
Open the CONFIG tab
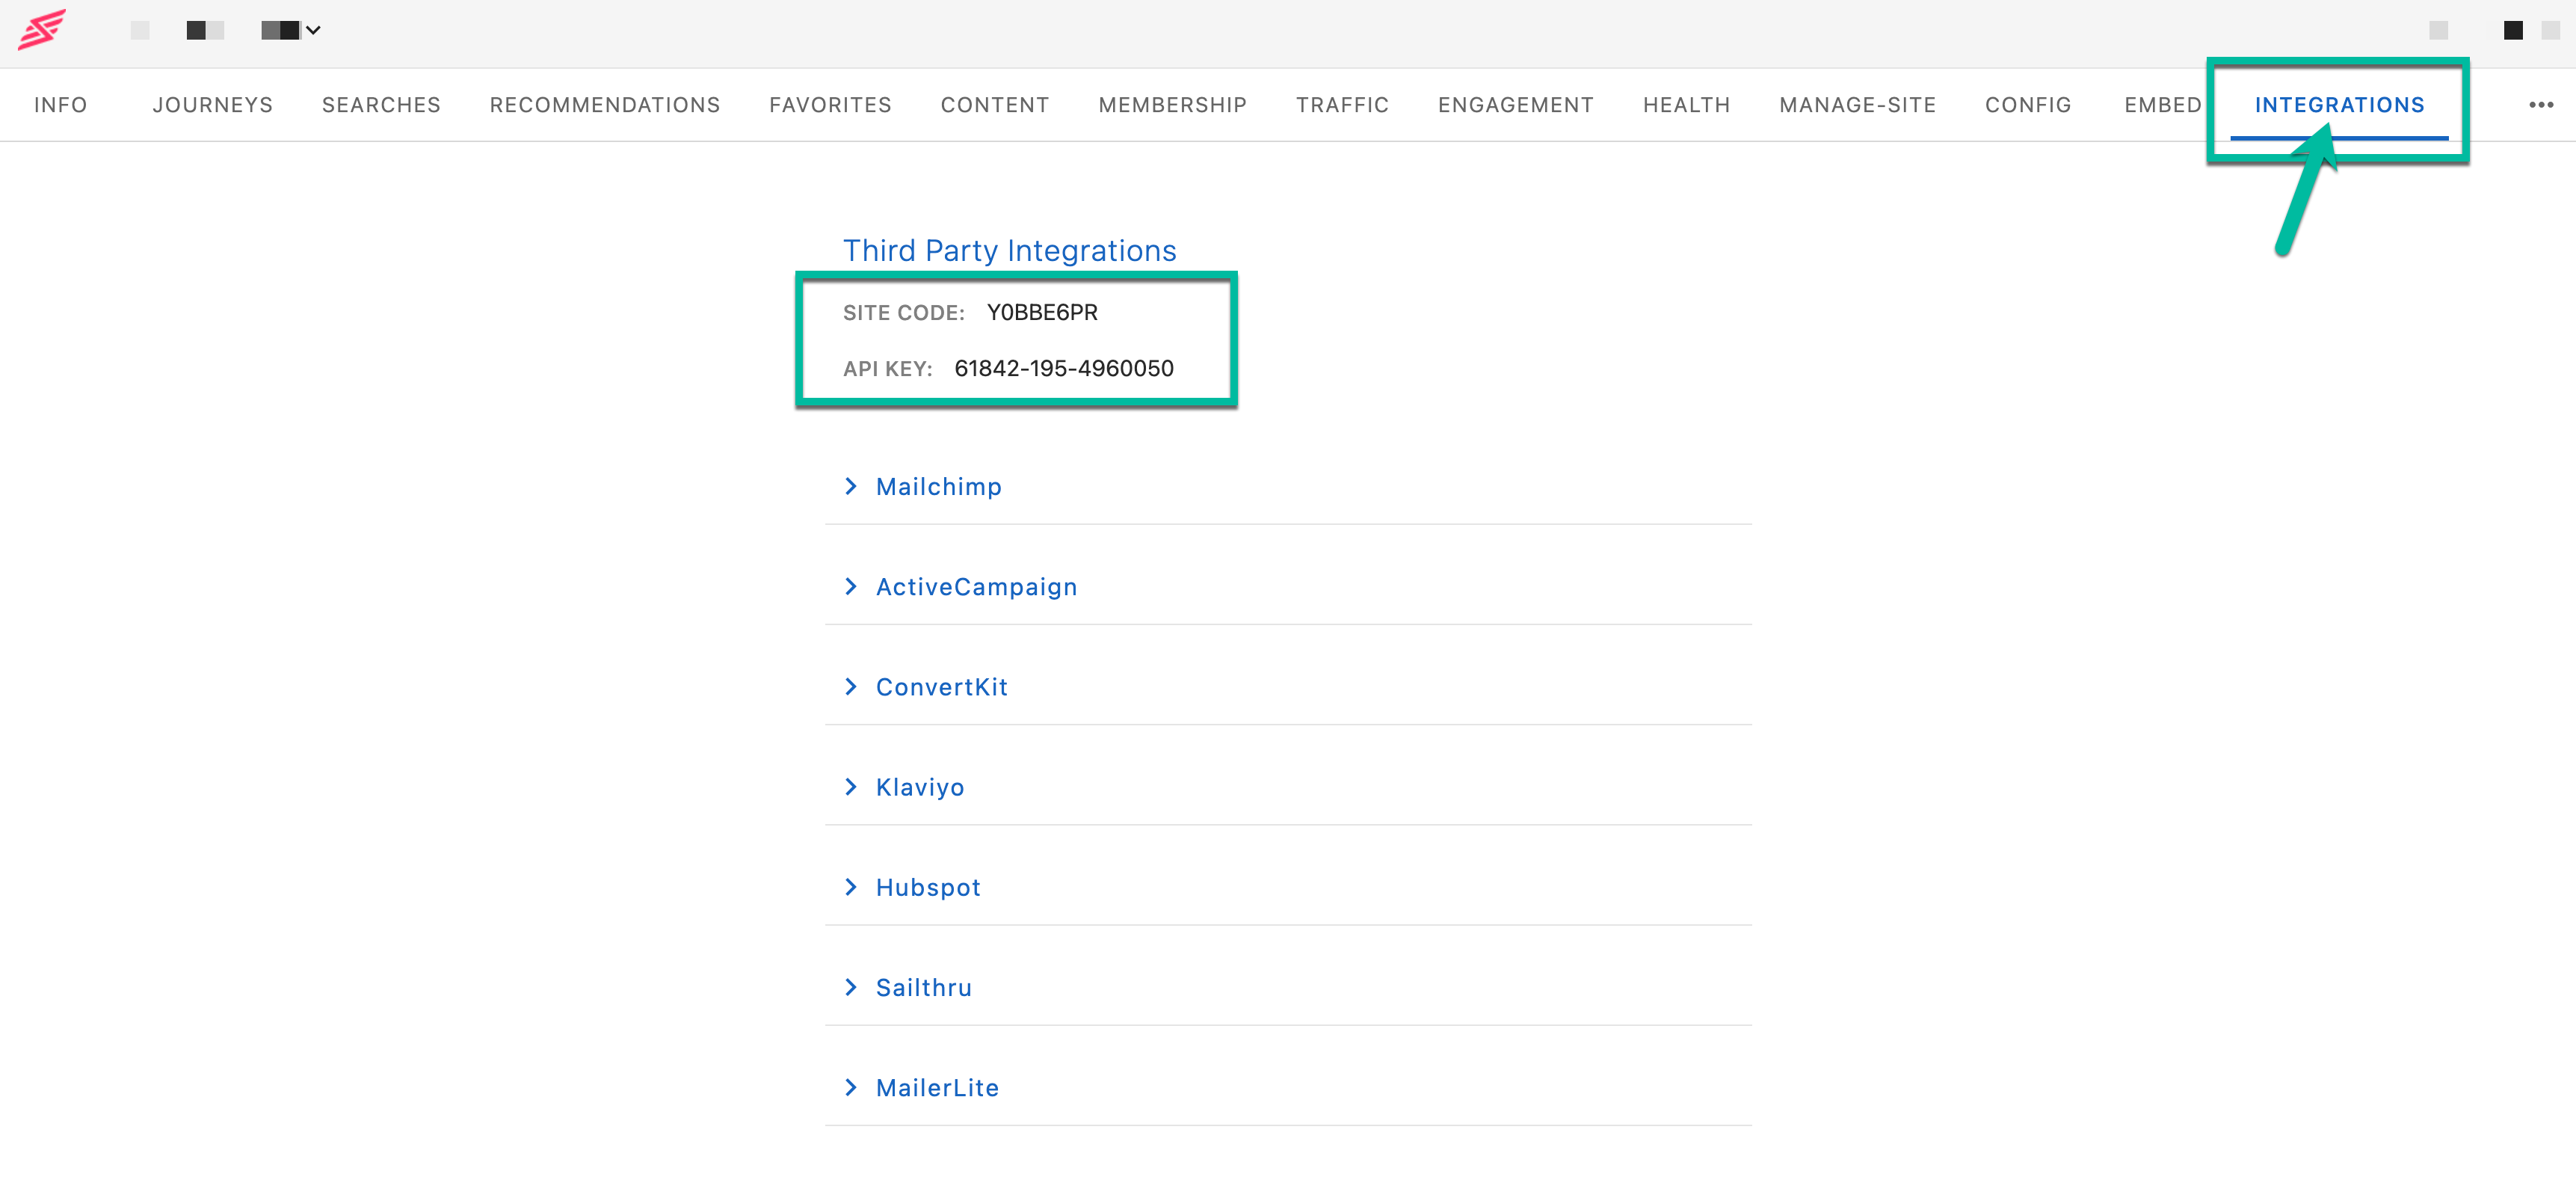point(2028,105)
